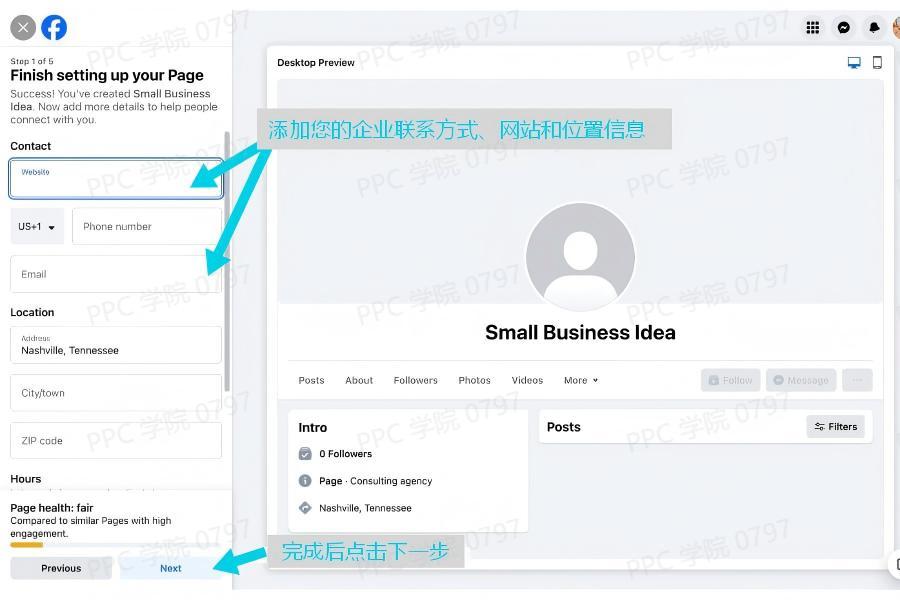
Task: Click the Filters button in Posts
Action: tap(835, 427)
